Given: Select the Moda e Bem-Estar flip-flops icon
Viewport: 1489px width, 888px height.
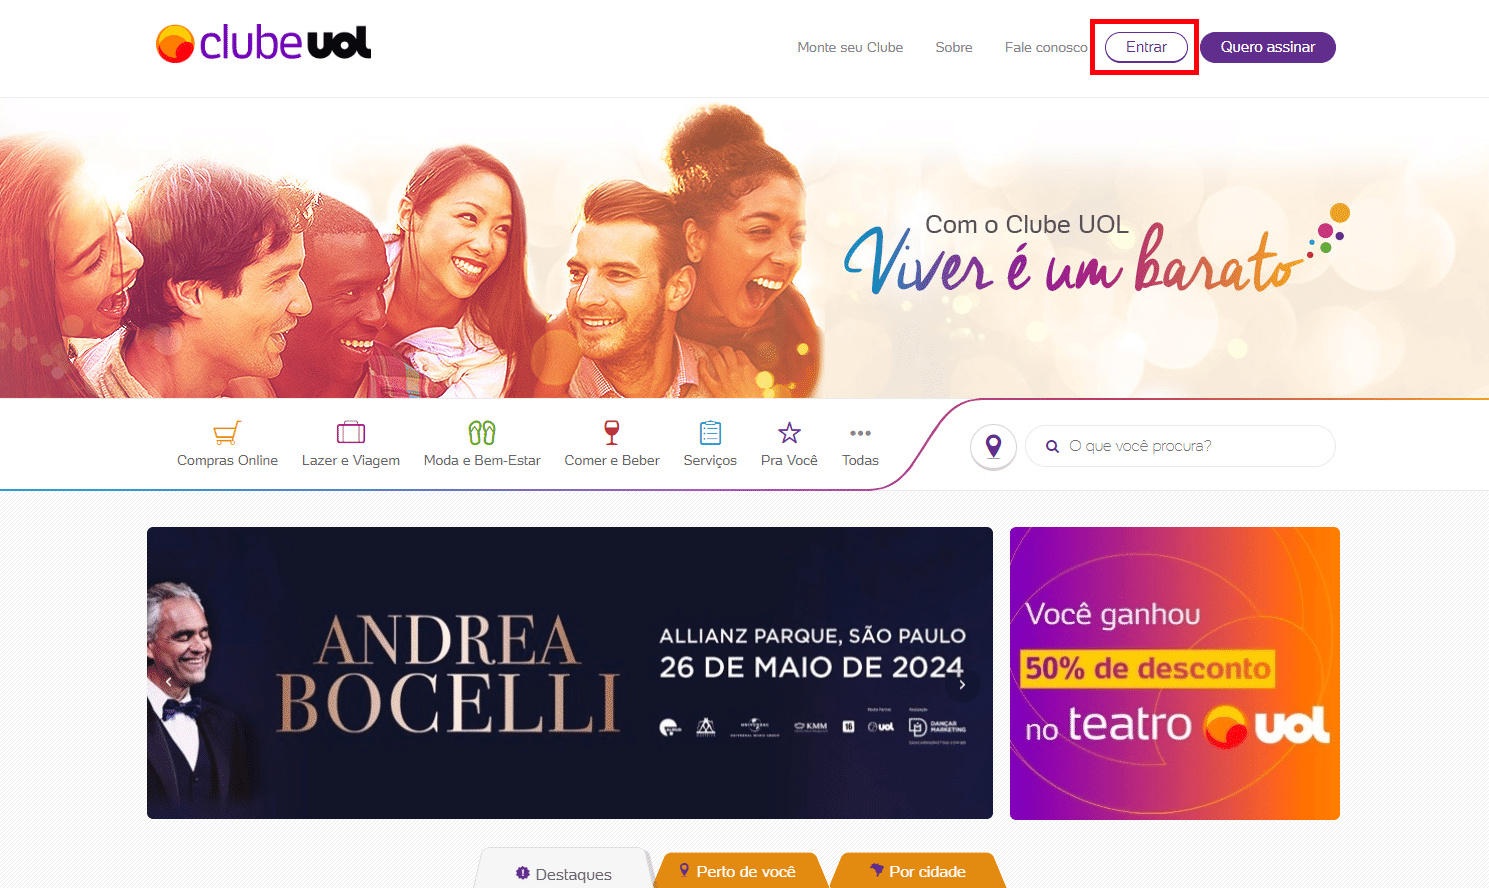Looking at the screenshot, I should point(482,432).
